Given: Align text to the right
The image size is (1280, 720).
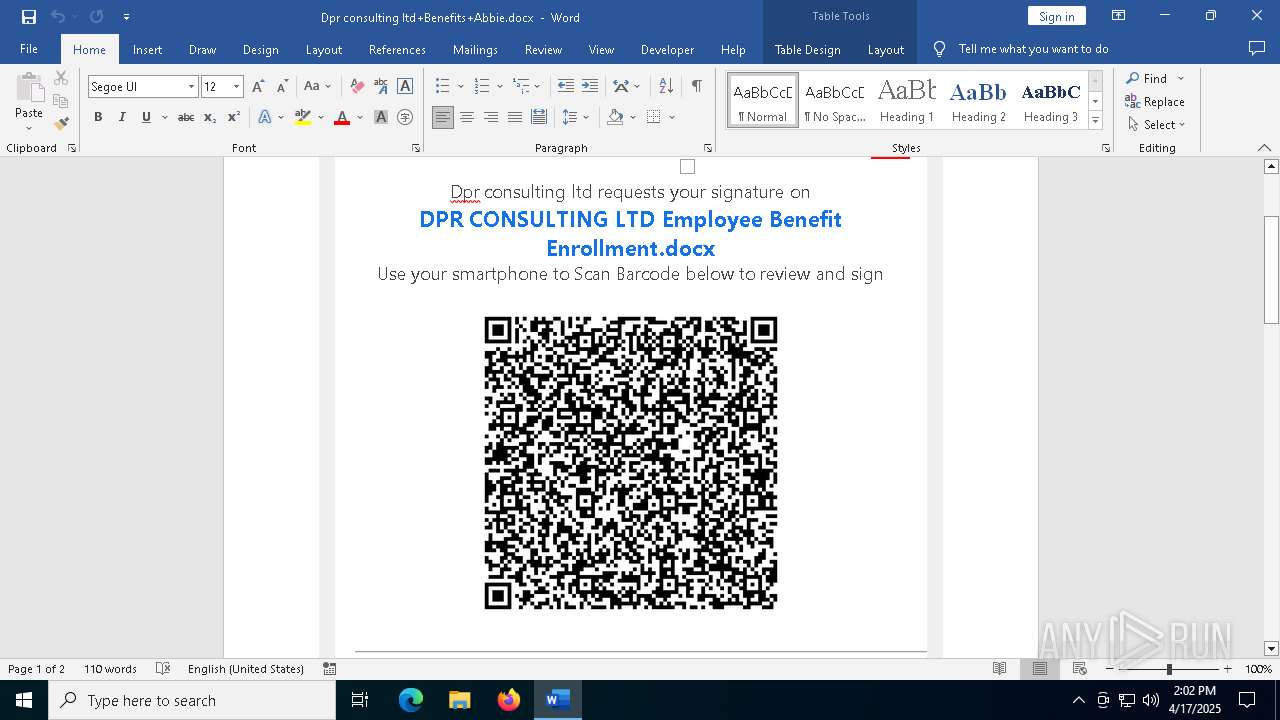Looking at the screenshot, I should (491, 117).
